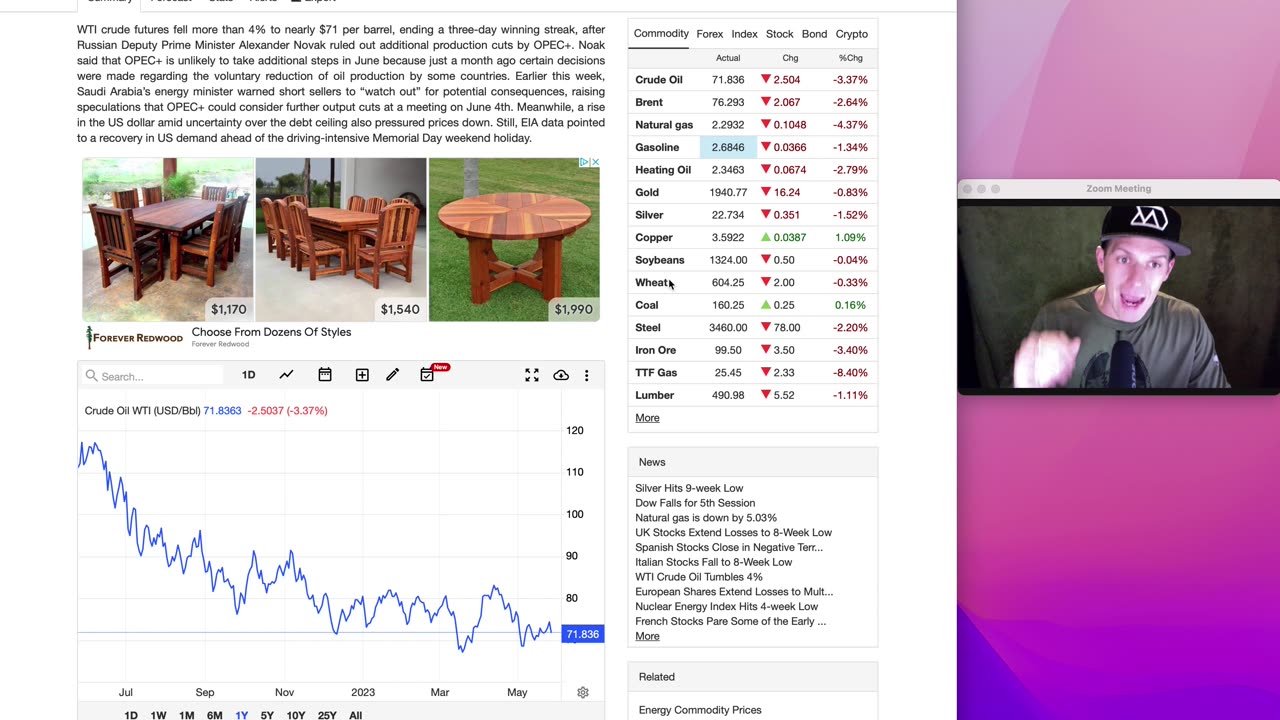The height and width of the screenshot is (720, 1280).
Task: Switch to the Forex tab
Action: 710,34
